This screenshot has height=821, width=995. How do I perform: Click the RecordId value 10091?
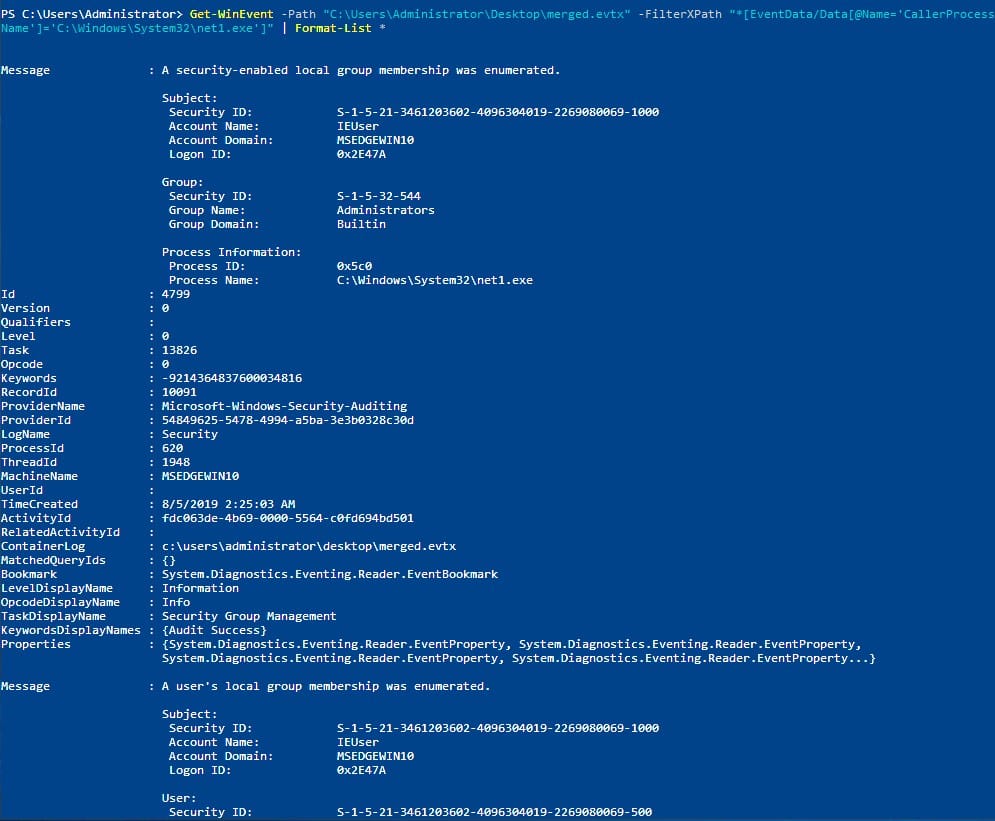tap(179, 392)
